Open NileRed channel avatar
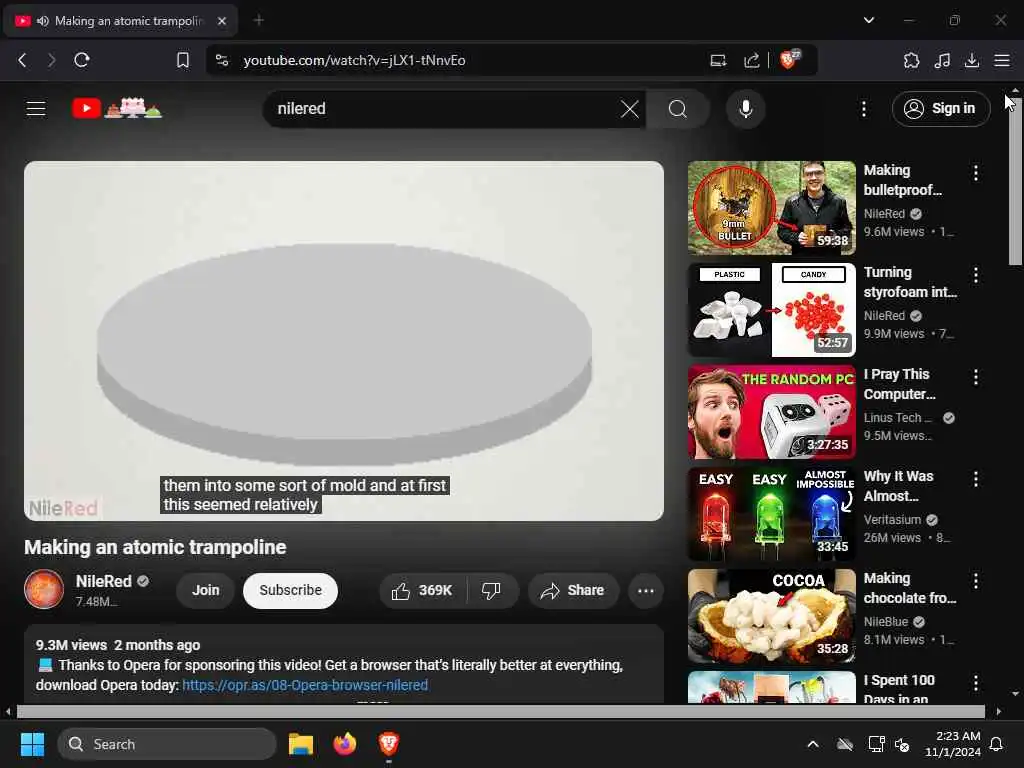Image resolution: width=1024 pixels, height=768 pixels. pos(44,589)
